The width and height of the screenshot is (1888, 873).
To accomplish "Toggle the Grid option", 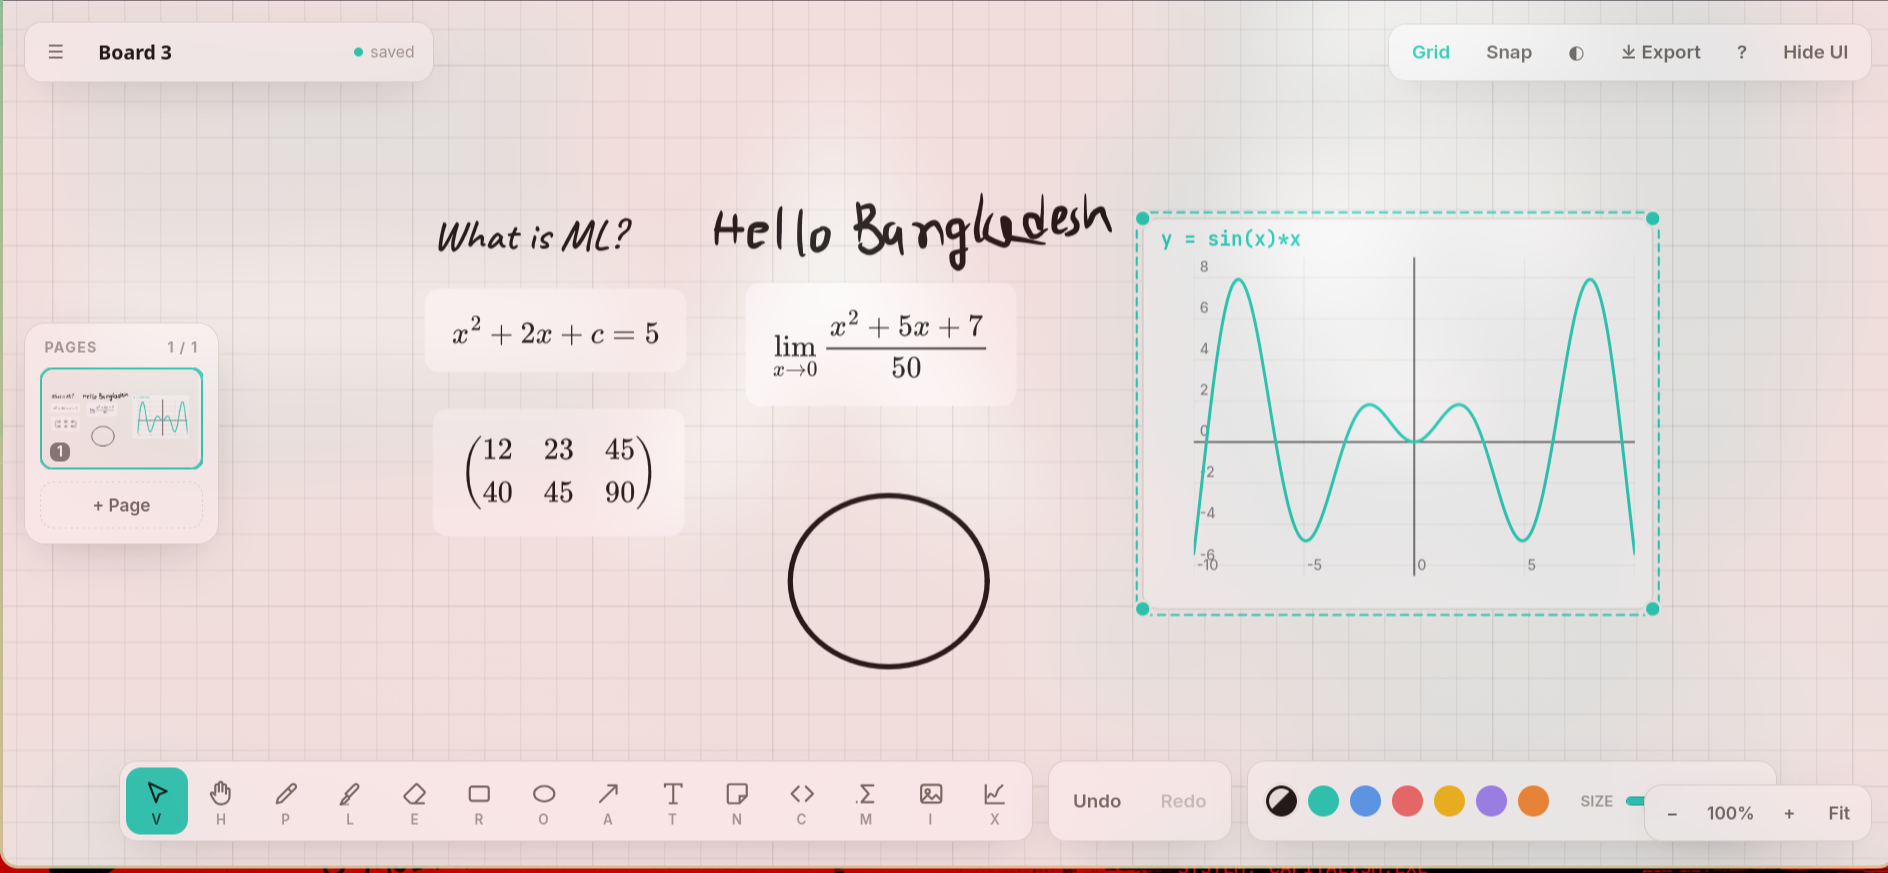I will coord(1430,52).
